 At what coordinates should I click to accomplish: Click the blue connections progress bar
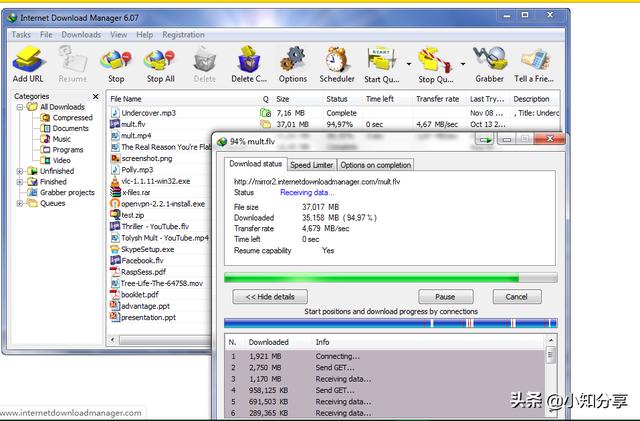click(x=391, y=324)
